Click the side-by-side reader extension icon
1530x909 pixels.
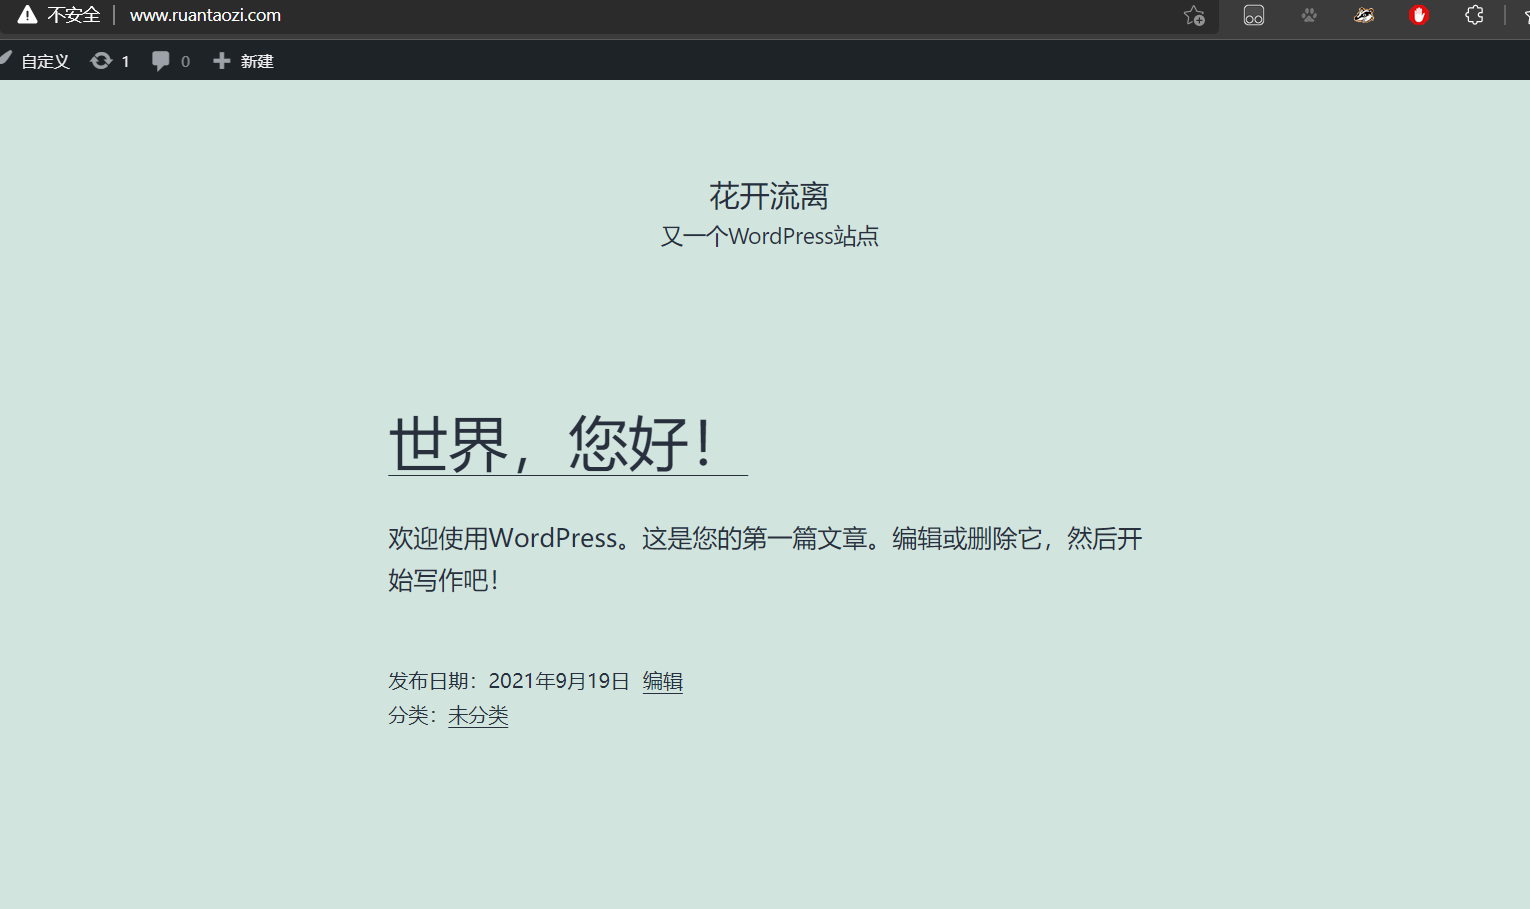coord(1254,15)
